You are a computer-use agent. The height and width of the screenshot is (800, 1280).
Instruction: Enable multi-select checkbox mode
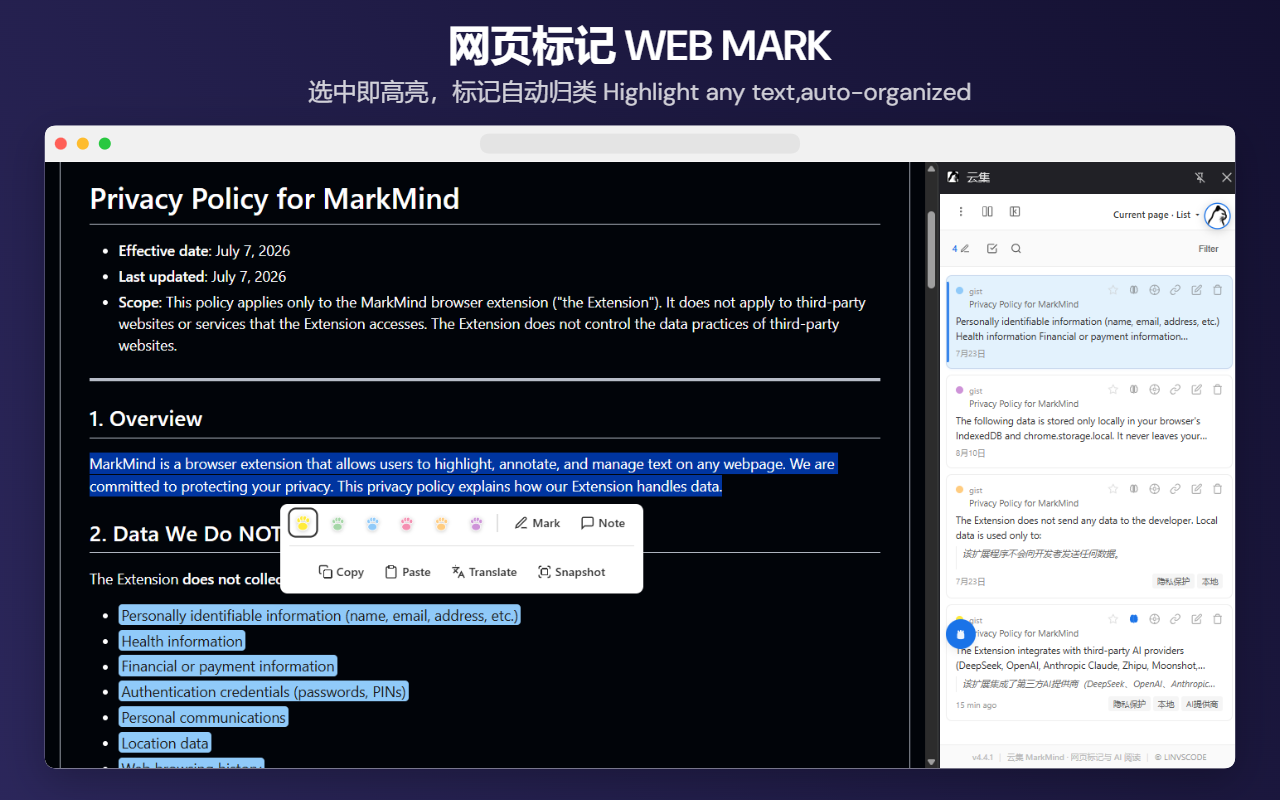tap(992, 249)
